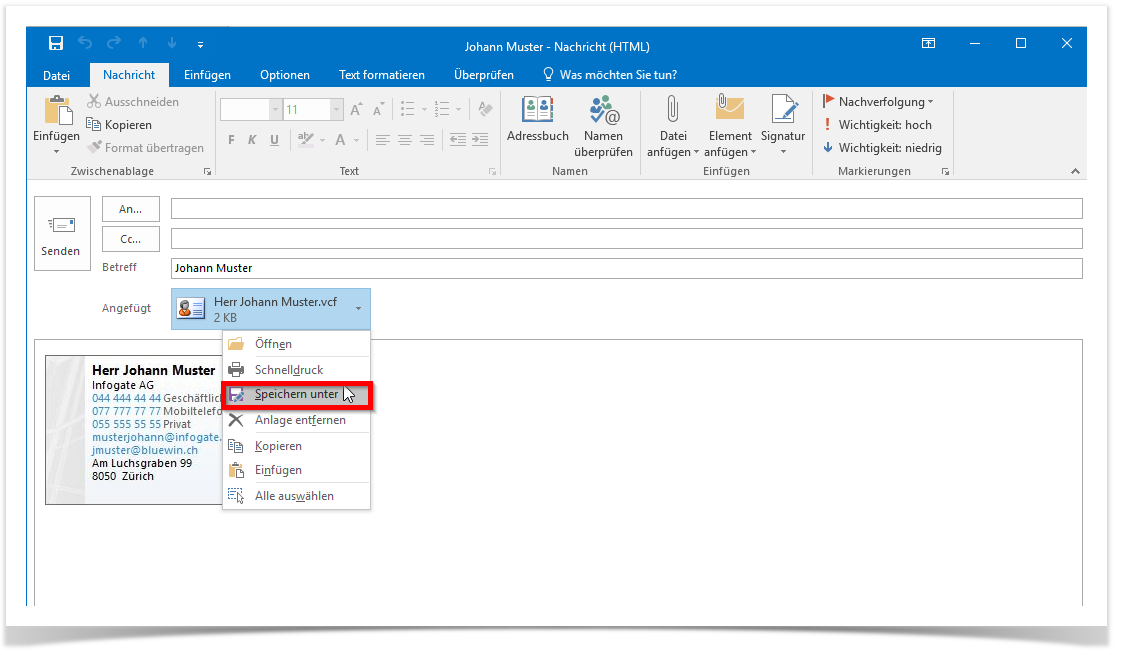The height and width of the screenshot is (655, 1121).
Task: Open the Überprüfen tab
Action: point(484,75)
